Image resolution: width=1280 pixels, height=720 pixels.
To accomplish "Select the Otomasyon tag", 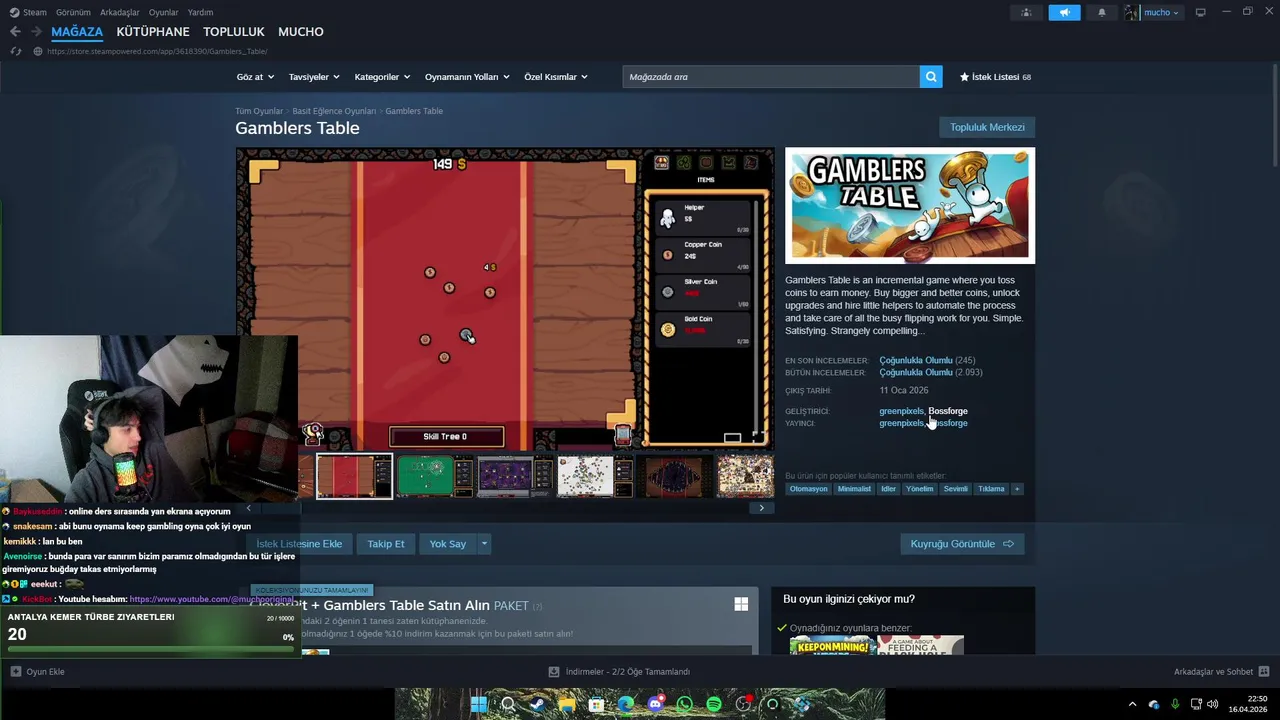I will pos(809,489).
